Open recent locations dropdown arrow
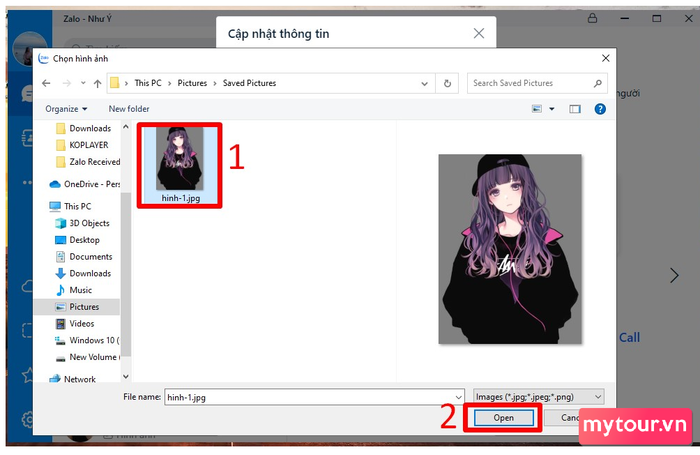Image resolution: width=700 pixels, height=455 pixels. 83,83
